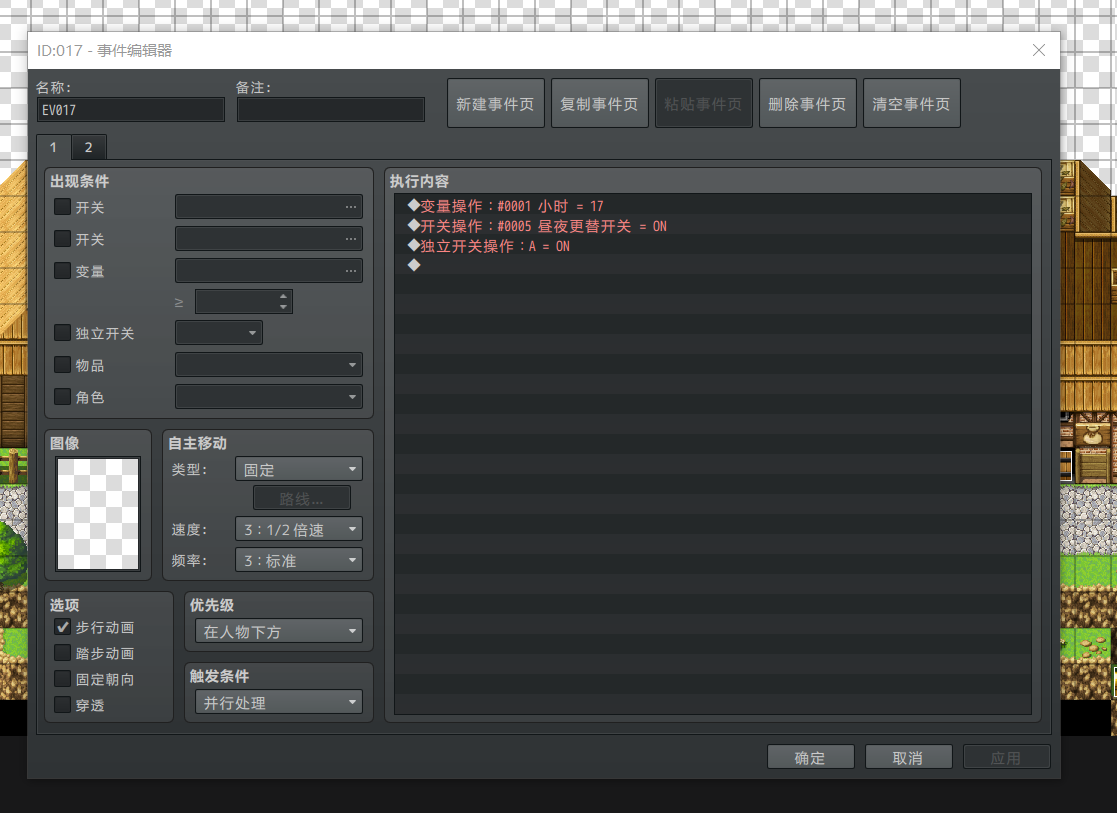Open the movement 类型 dropdown showing 固定
The image size is (1117, 813).
pos(298,469)
